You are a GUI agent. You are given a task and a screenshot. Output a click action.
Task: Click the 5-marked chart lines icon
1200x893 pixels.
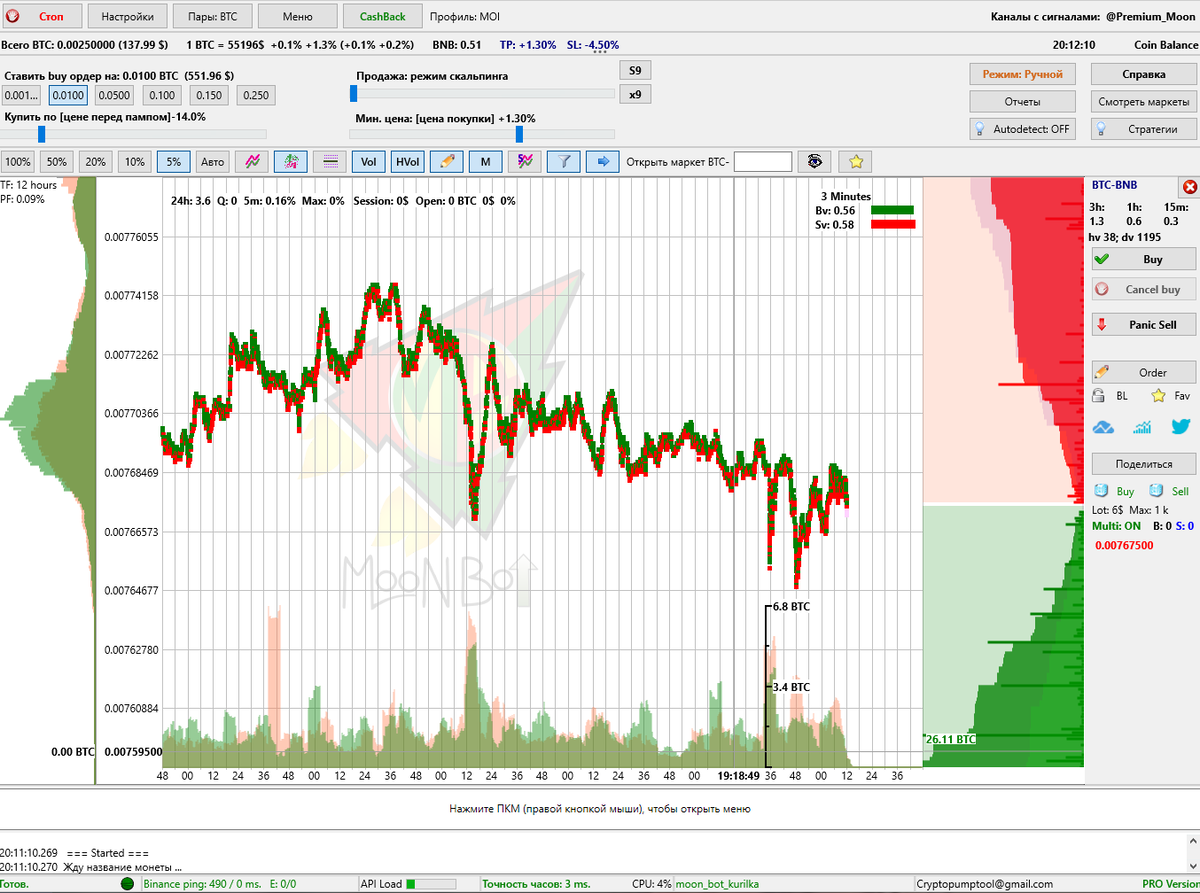(525, 161)
